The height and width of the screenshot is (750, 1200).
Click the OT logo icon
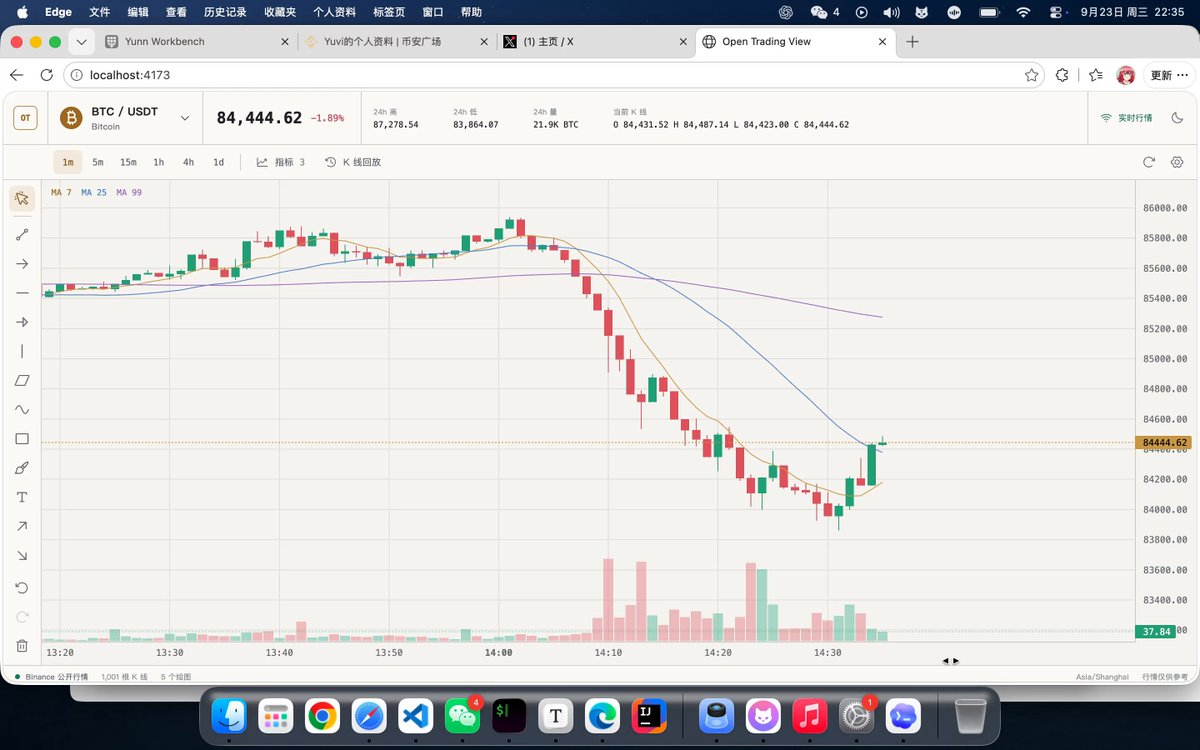(x=26, y=118)
